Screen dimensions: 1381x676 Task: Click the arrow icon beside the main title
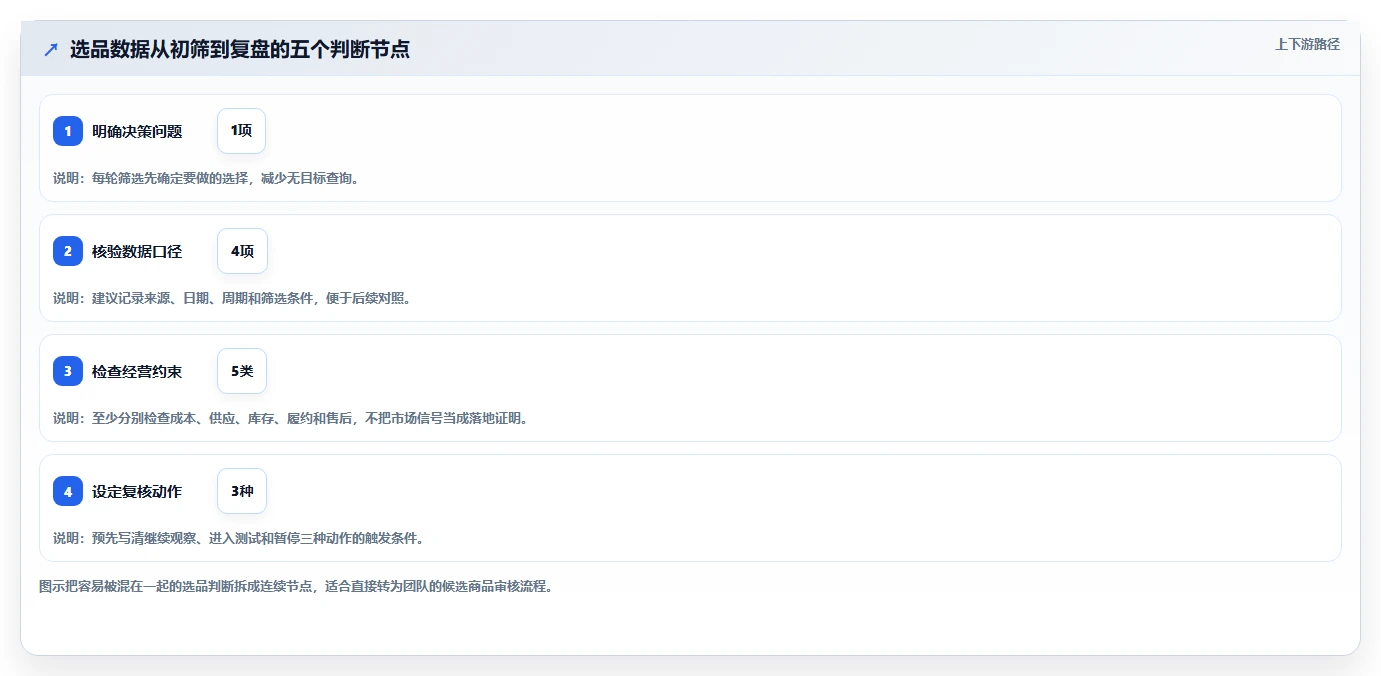[x=50, y=50]
